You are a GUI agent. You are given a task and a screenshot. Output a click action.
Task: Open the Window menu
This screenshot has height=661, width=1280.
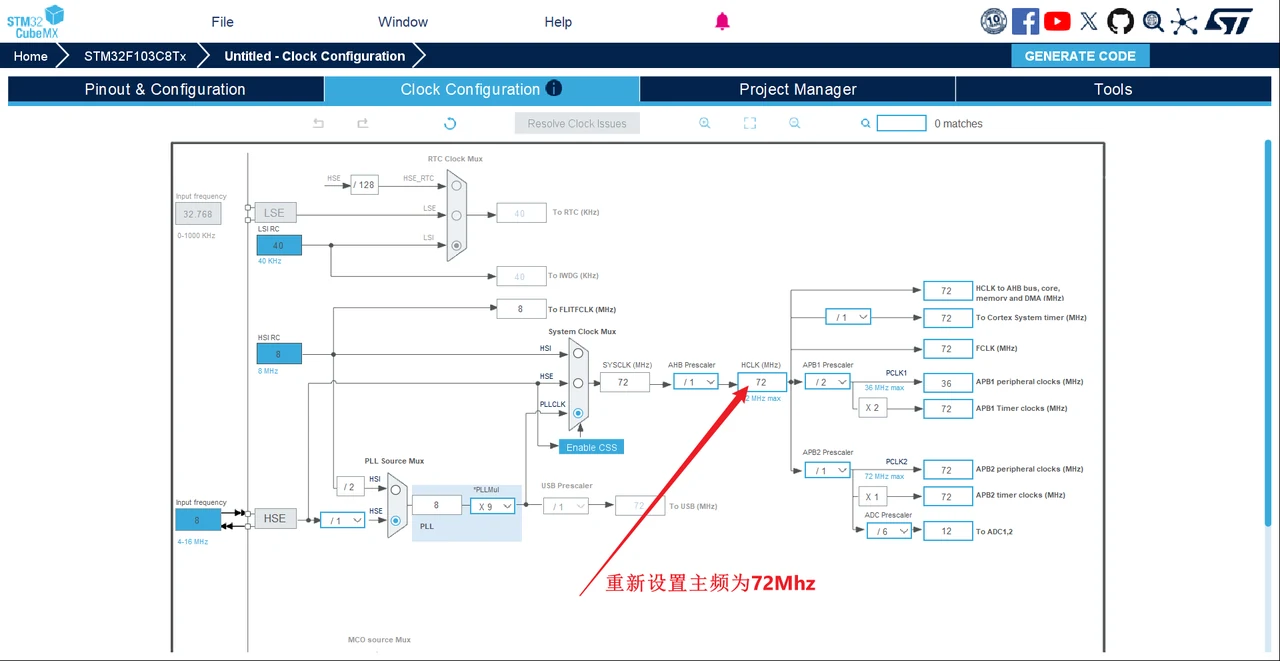click(x=403, y=22)
